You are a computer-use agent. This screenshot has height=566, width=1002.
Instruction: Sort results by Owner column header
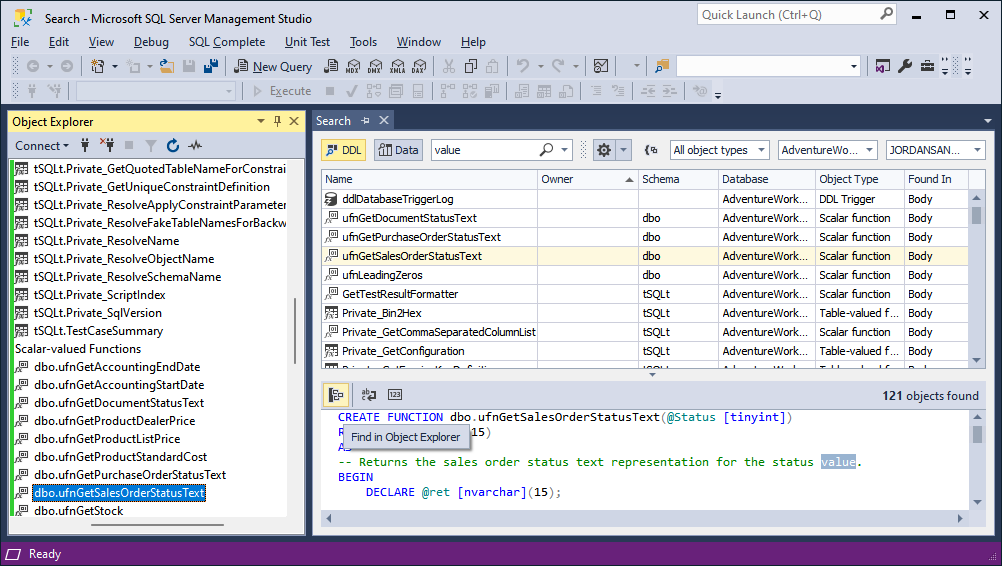coord(587,180)
